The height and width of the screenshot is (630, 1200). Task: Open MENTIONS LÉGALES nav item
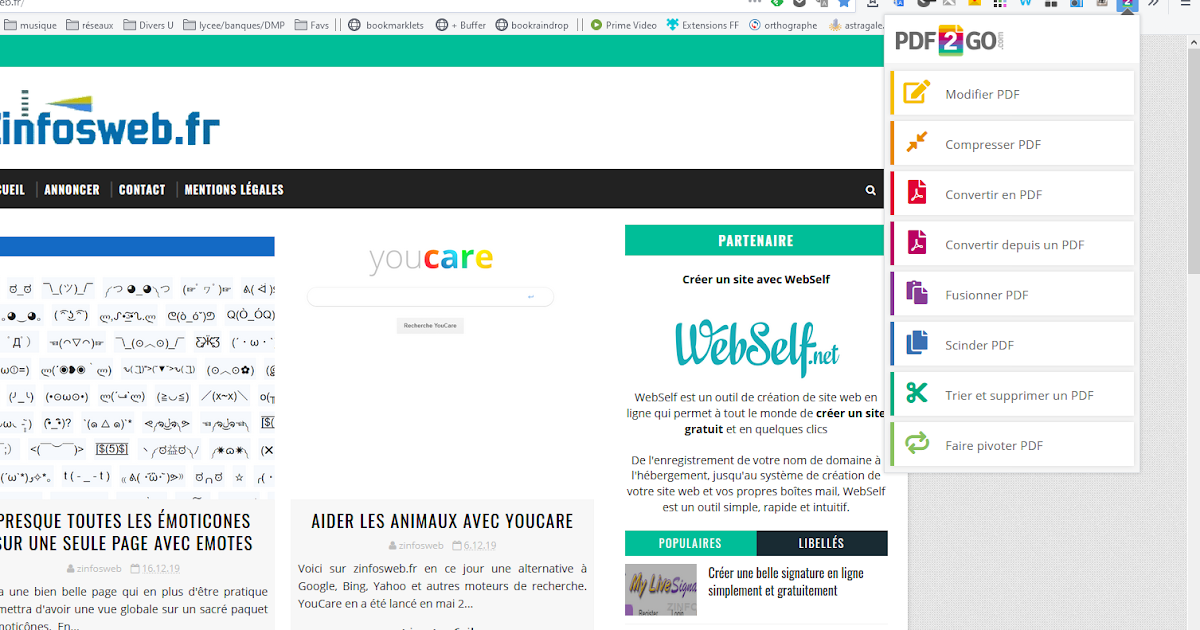point(234,189)
